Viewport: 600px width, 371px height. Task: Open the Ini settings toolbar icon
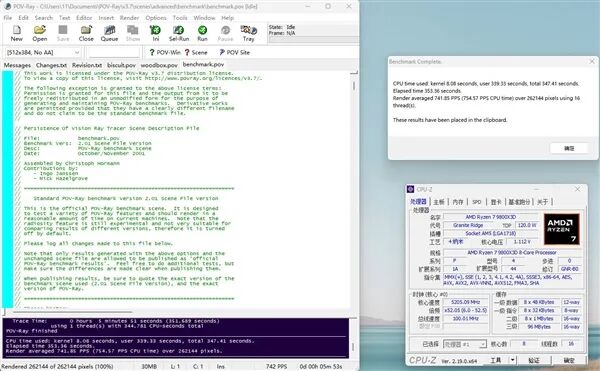point(156,33)
